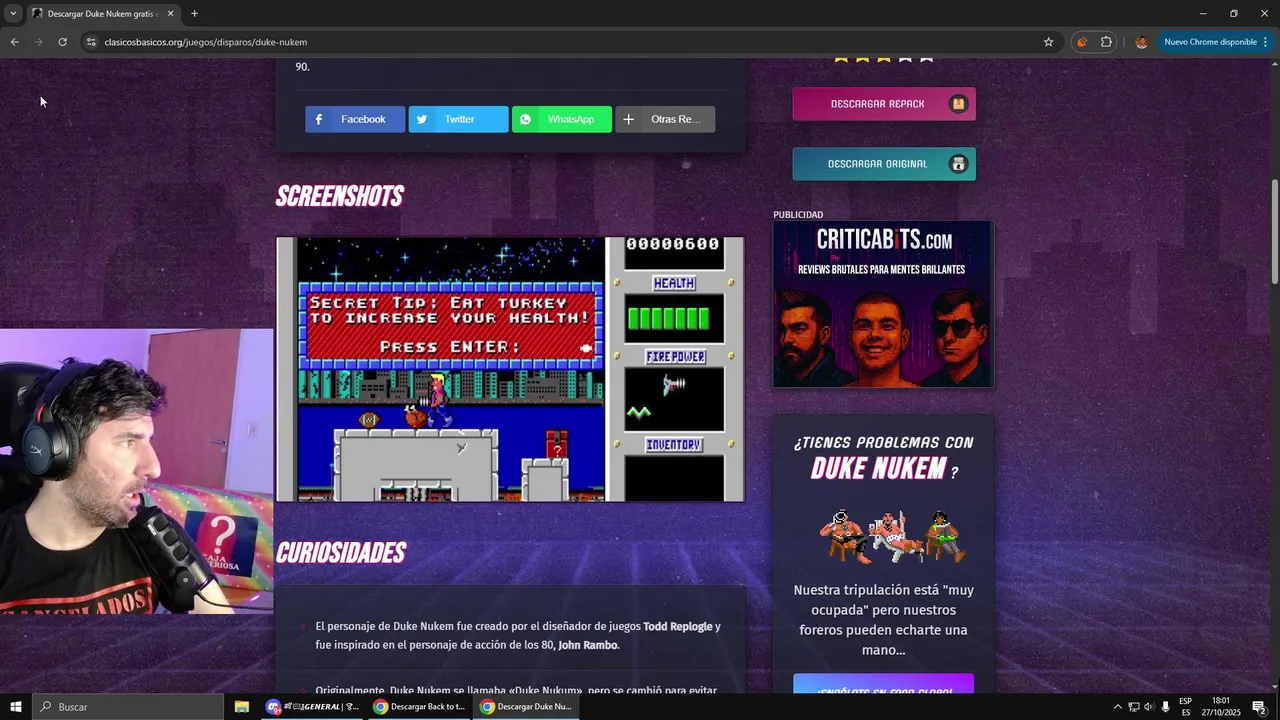1280x720 pixels.
Task: Open site information icon beside the URL
Action: pyautogui.click(x=90, y=42)
